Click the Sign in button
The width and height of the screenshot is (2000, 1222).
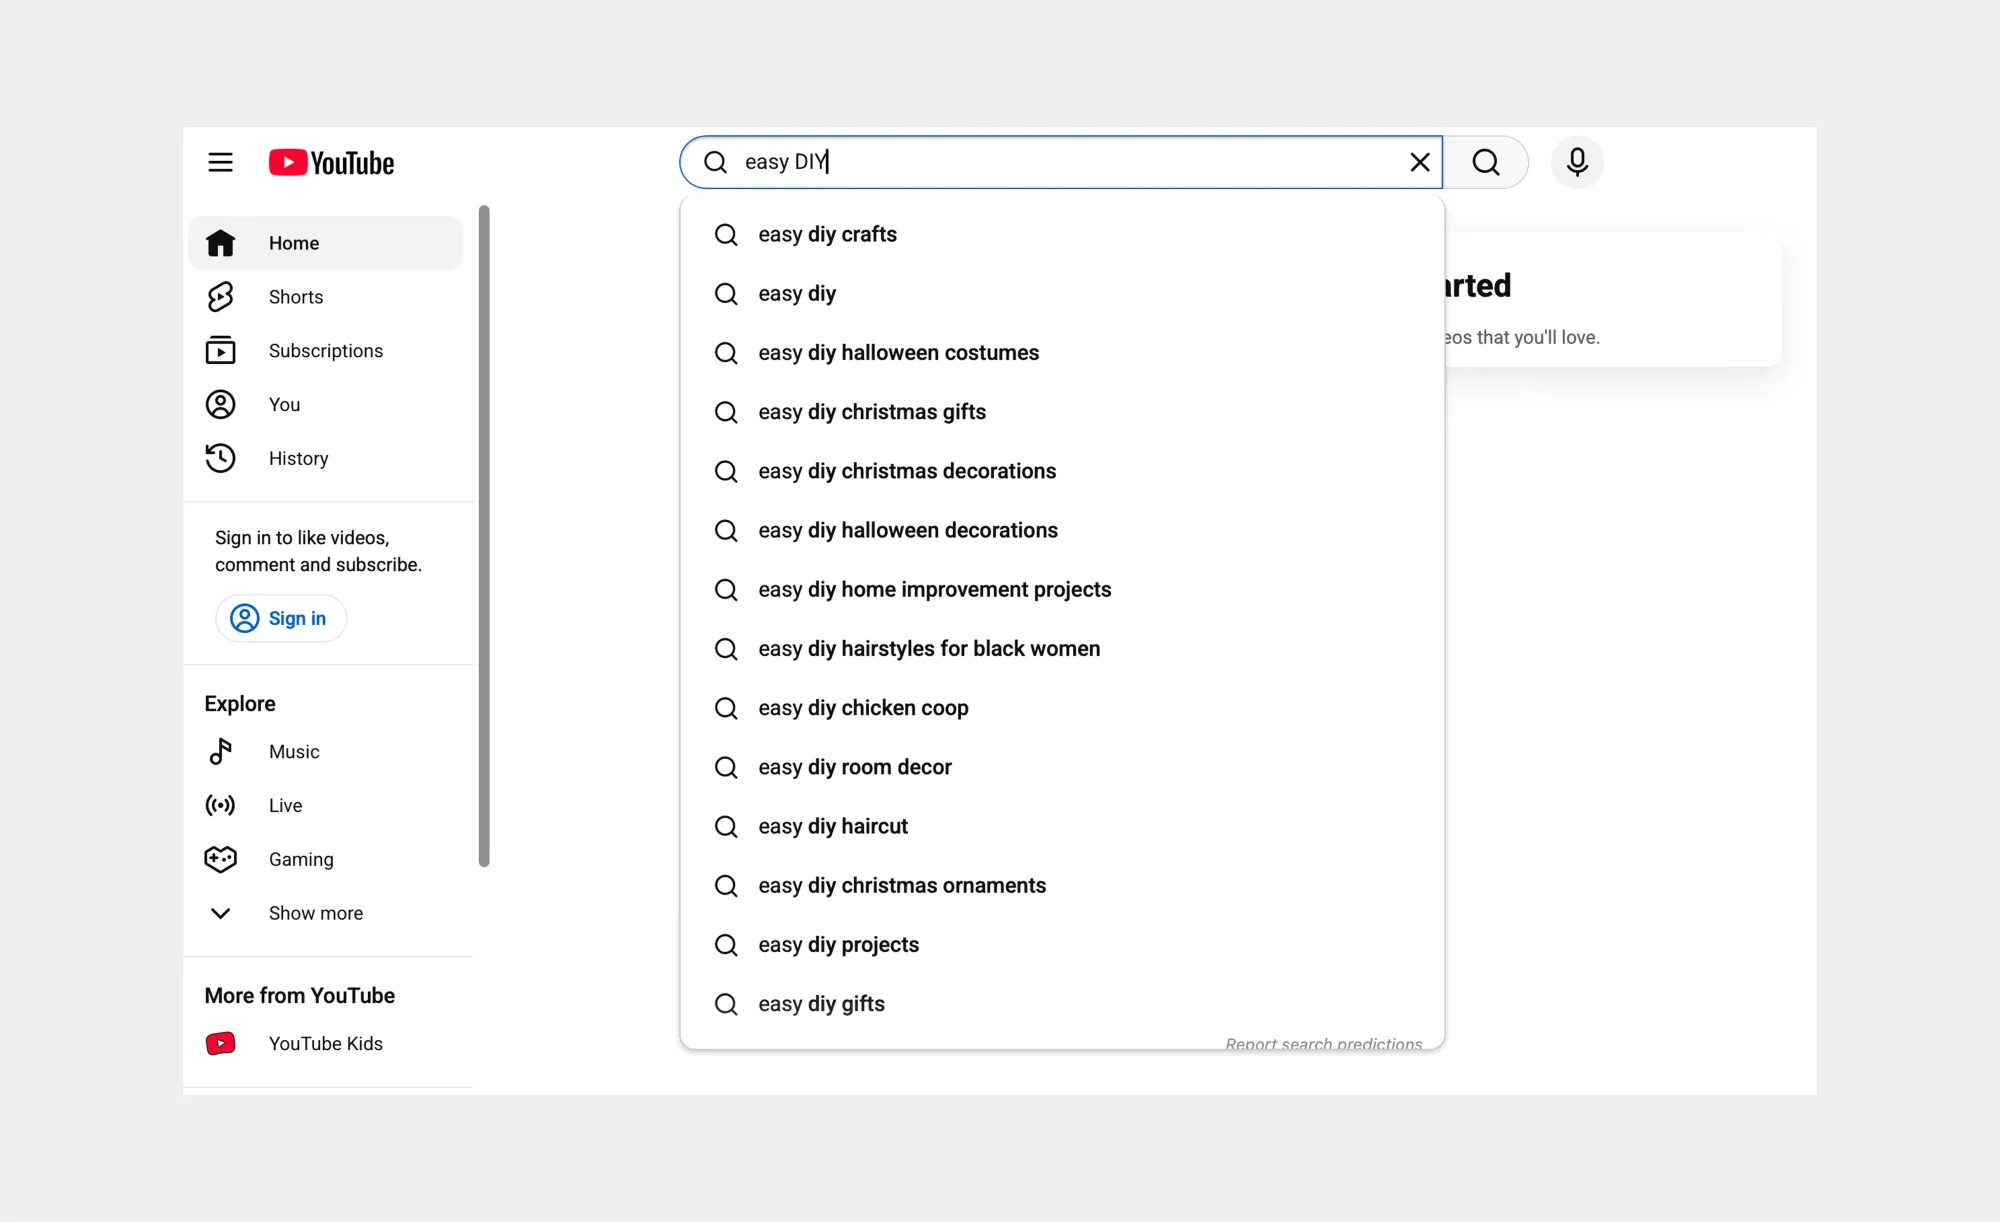coord(281,618)
